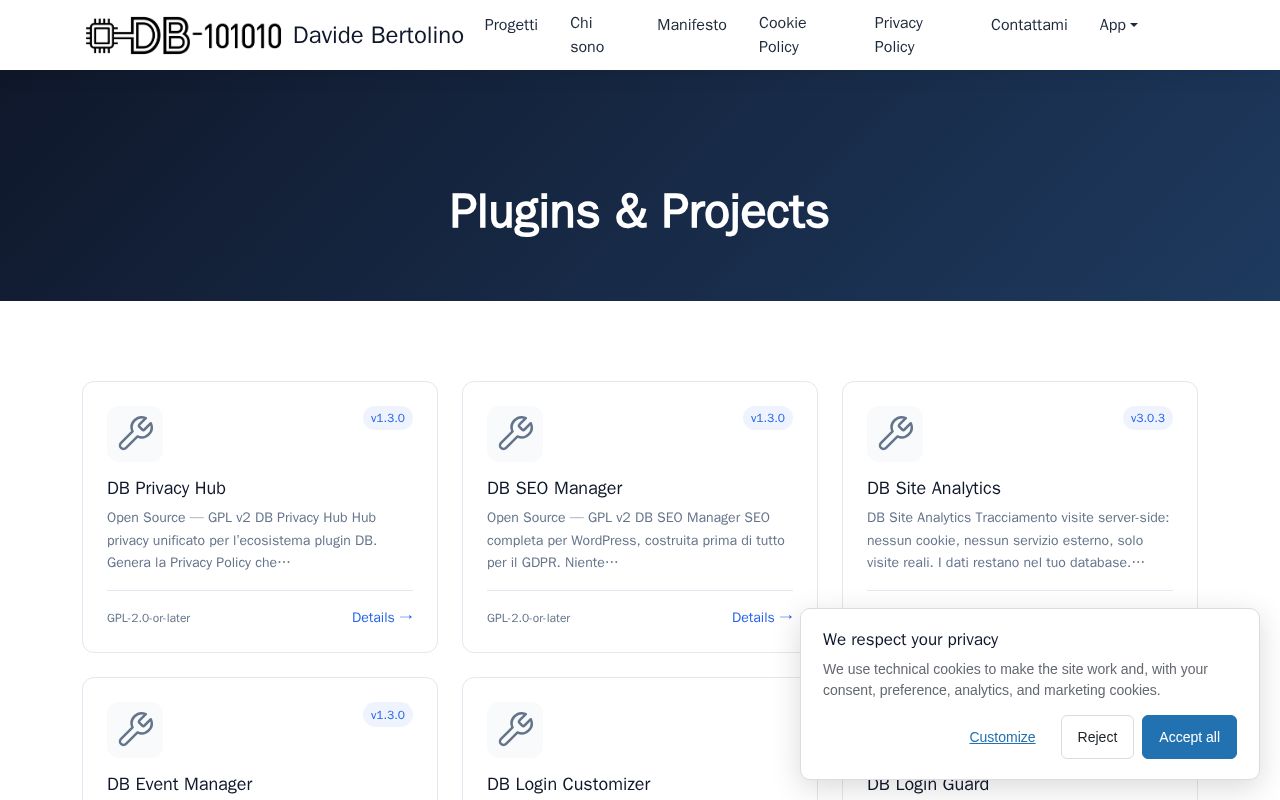
Task: Open the Contattami nav link
Action: (1029, 25)
